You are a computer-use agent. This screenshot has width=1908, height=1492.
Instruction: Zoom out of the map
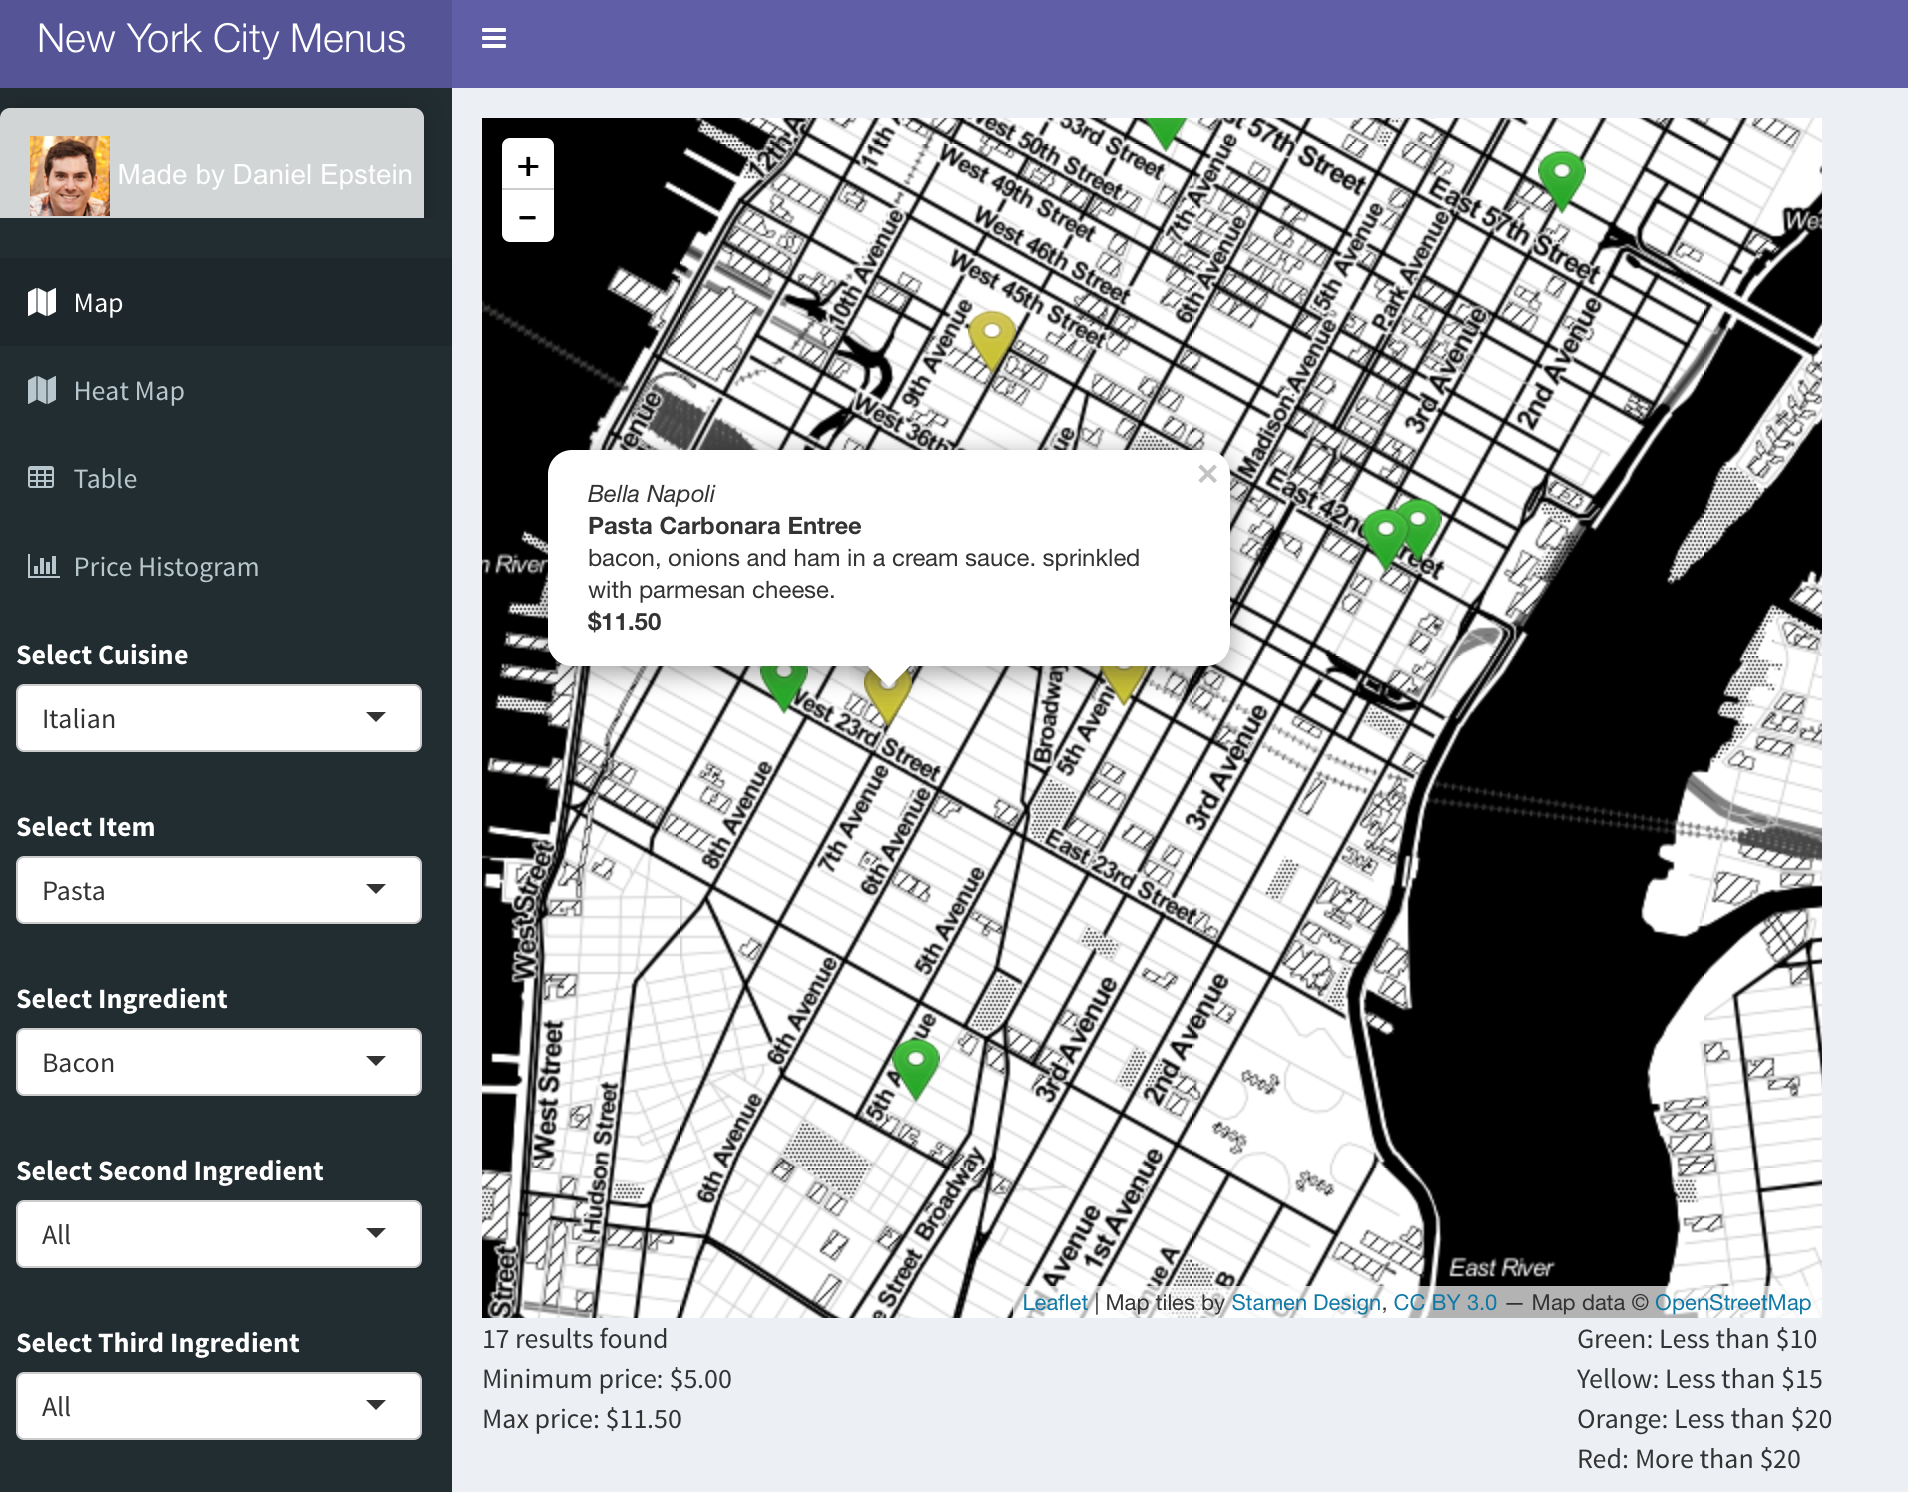tap(528, 217)
